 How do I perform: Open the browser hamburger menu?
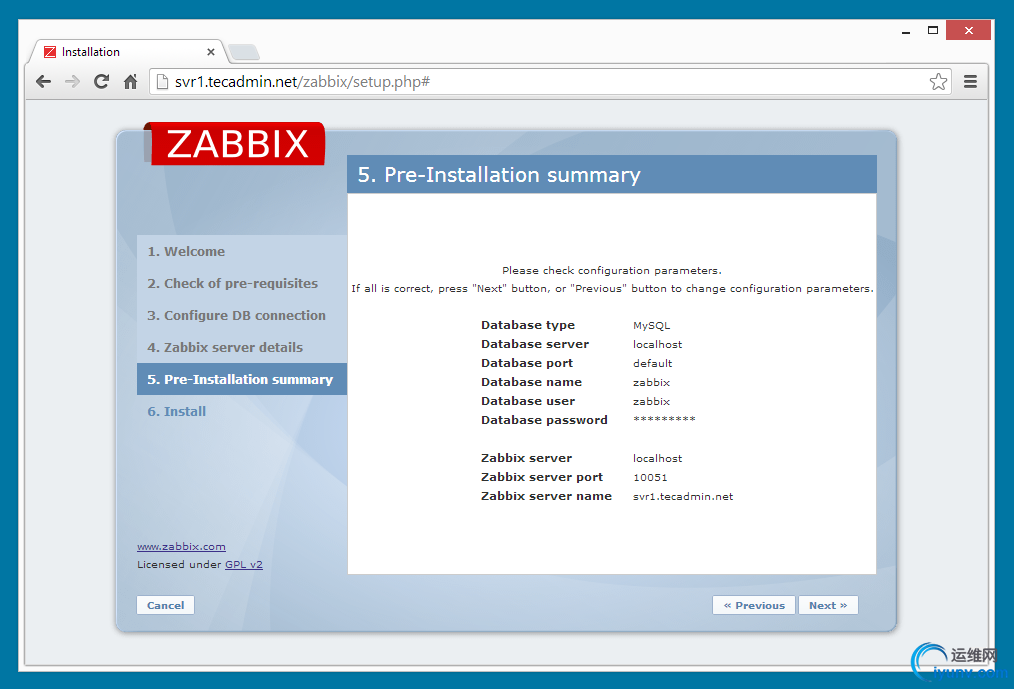click(x=970, y=81)
